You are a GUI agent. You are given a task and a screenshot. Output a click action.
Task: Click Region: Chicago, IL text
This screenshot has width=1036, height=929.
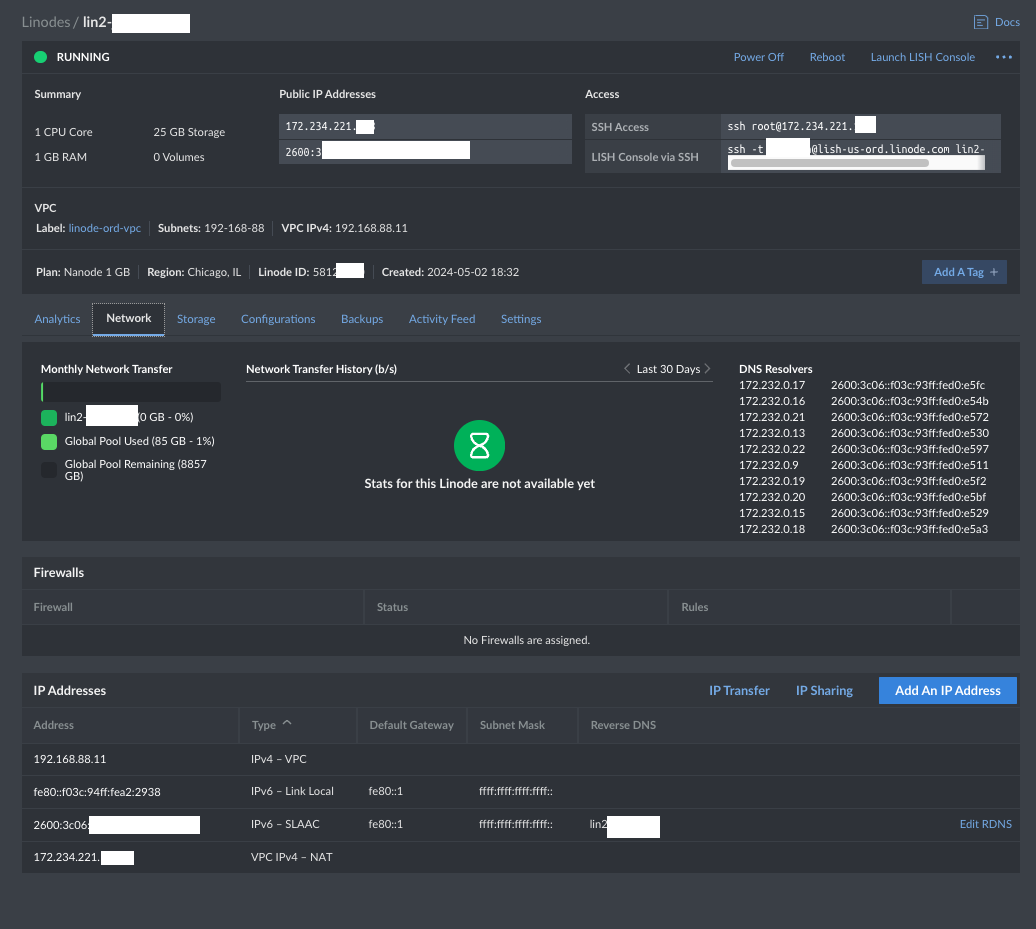pos(194,272)
